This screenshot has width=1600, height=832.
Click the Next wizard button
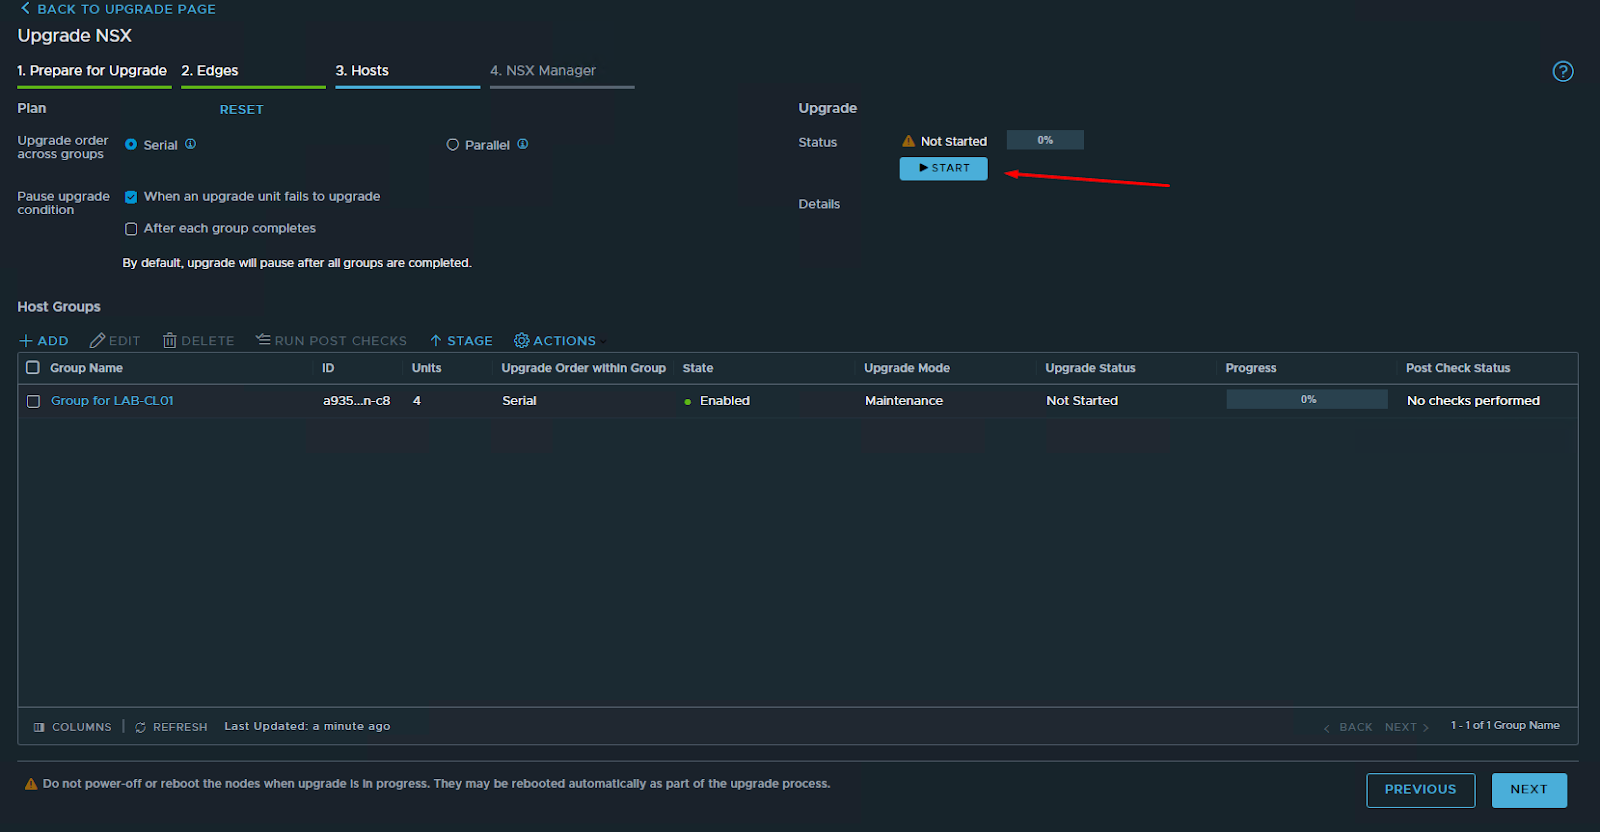coord(1529,790)
